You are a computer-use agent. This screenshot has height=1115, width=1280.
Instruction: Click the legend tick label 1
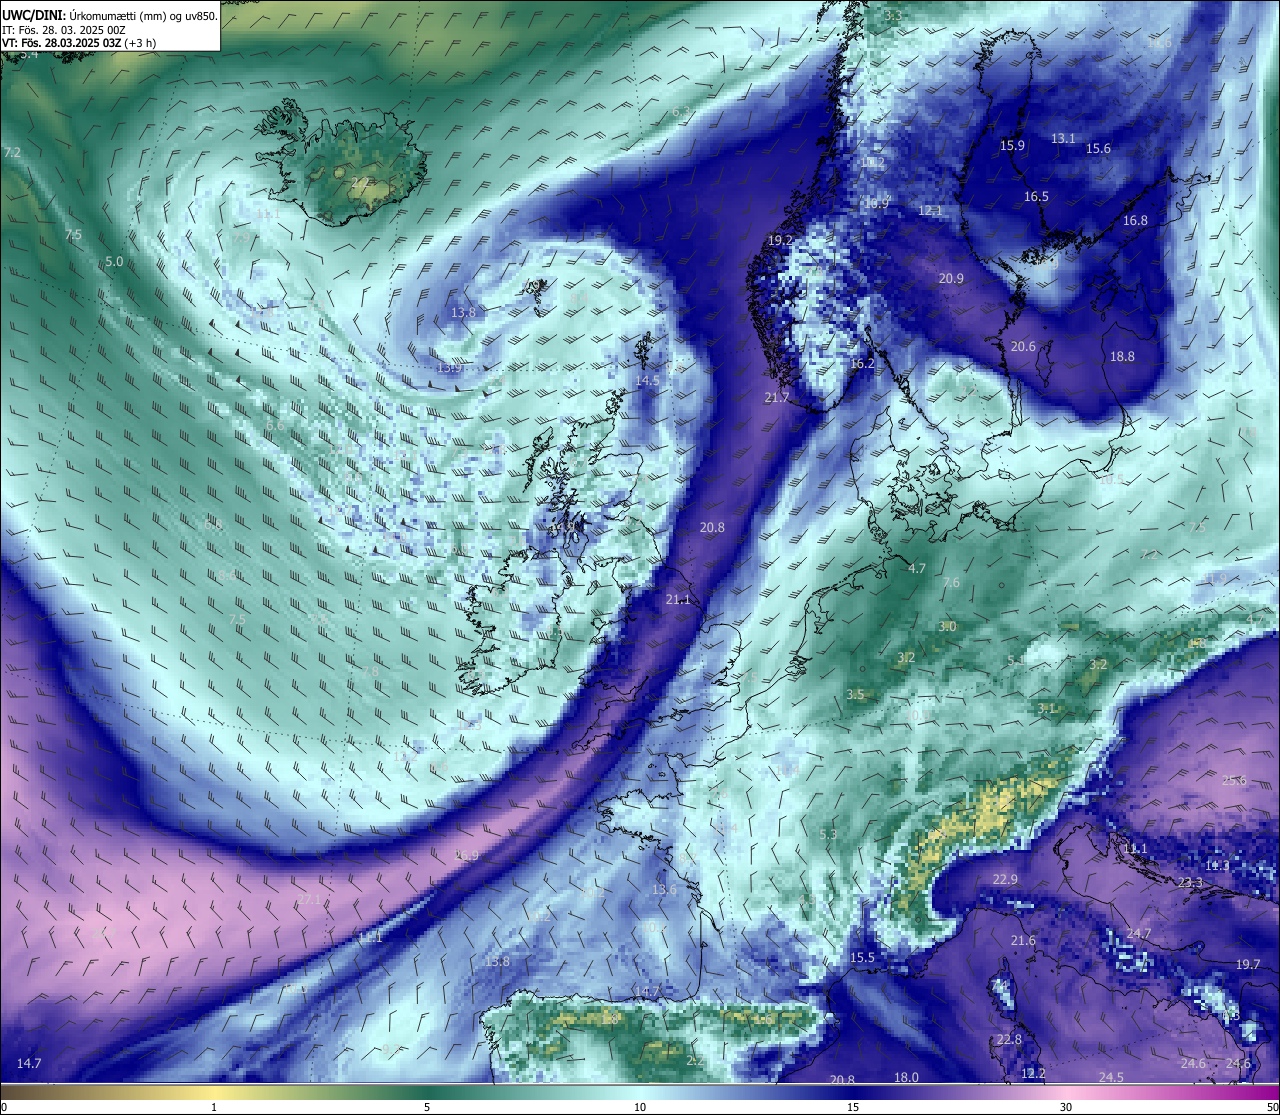tap(214, 1107)
